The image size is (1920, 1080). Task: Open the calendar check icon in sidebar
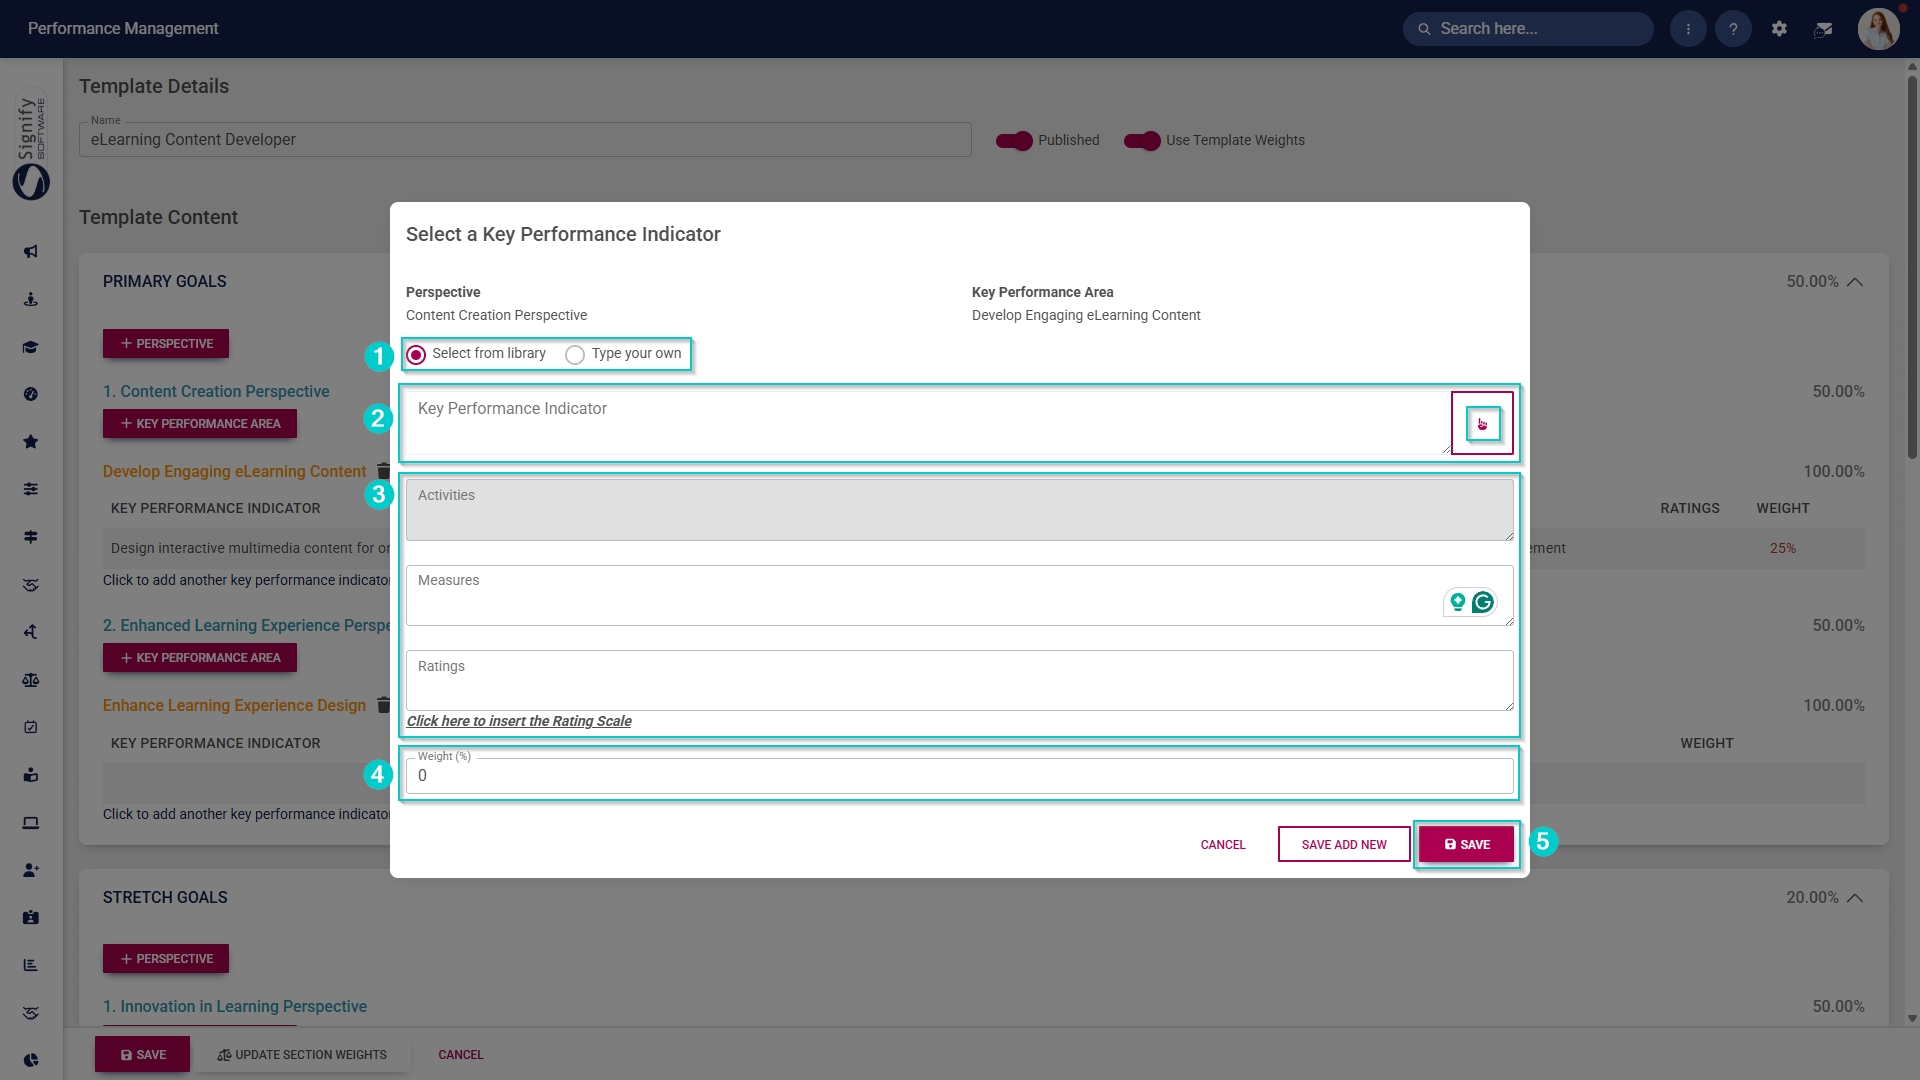pyautogui.click(x=31, y=727)
